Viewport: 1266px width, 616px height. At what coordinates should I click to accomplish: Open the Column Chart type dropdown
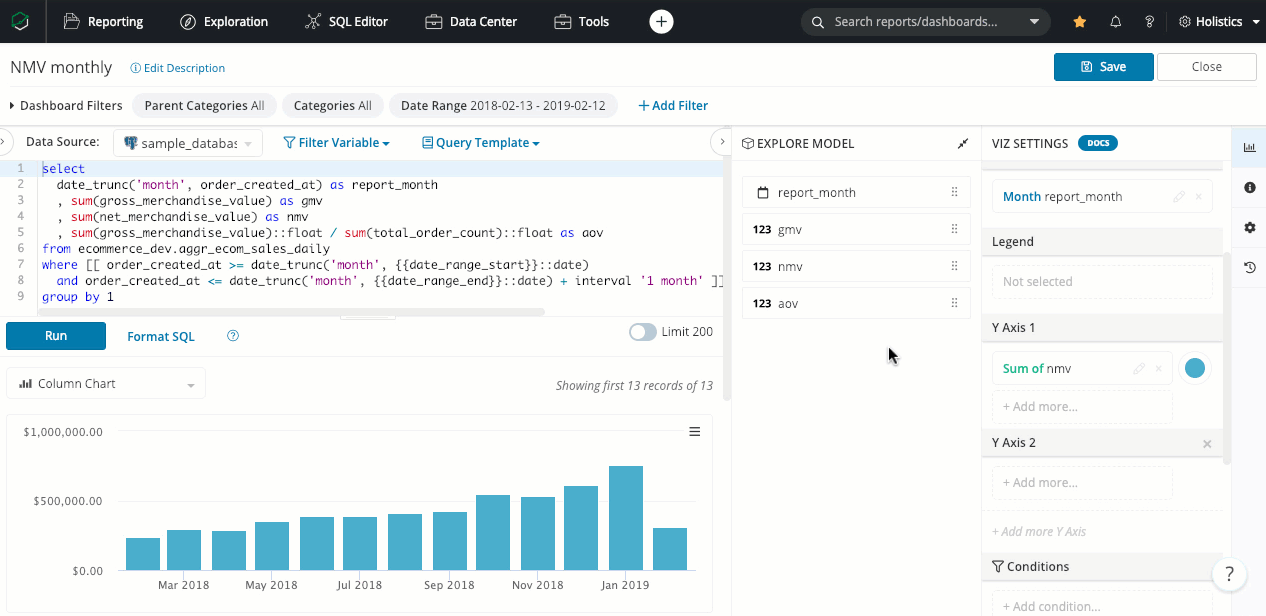point(106,383)
